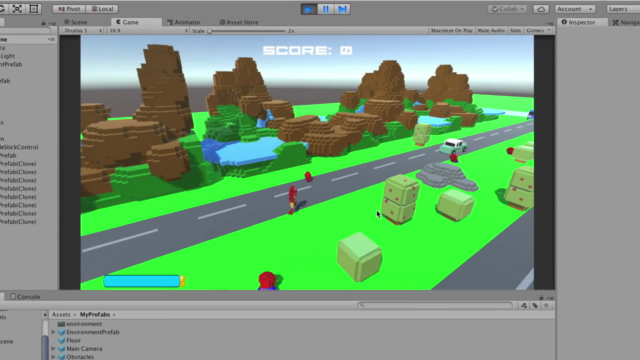Open the Display 1 dropdown
The height and width of the screenshot is (360, 640).
pyautogui.click(x=83, y=31)
